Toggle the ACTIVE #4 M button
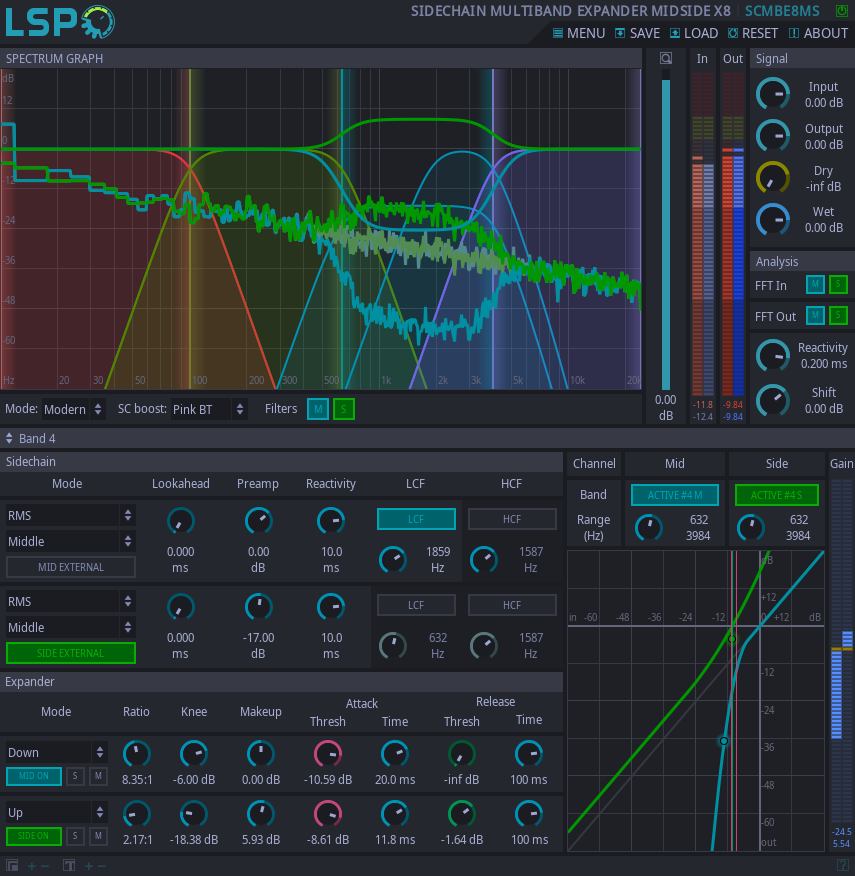 click(674, 495)
